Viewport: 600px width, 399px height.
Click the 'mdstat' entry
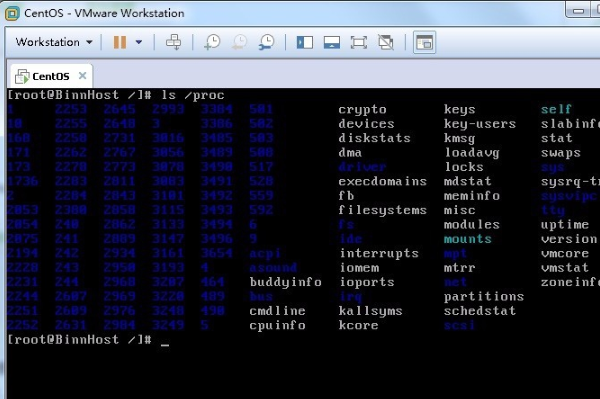(x=468, y=181)
